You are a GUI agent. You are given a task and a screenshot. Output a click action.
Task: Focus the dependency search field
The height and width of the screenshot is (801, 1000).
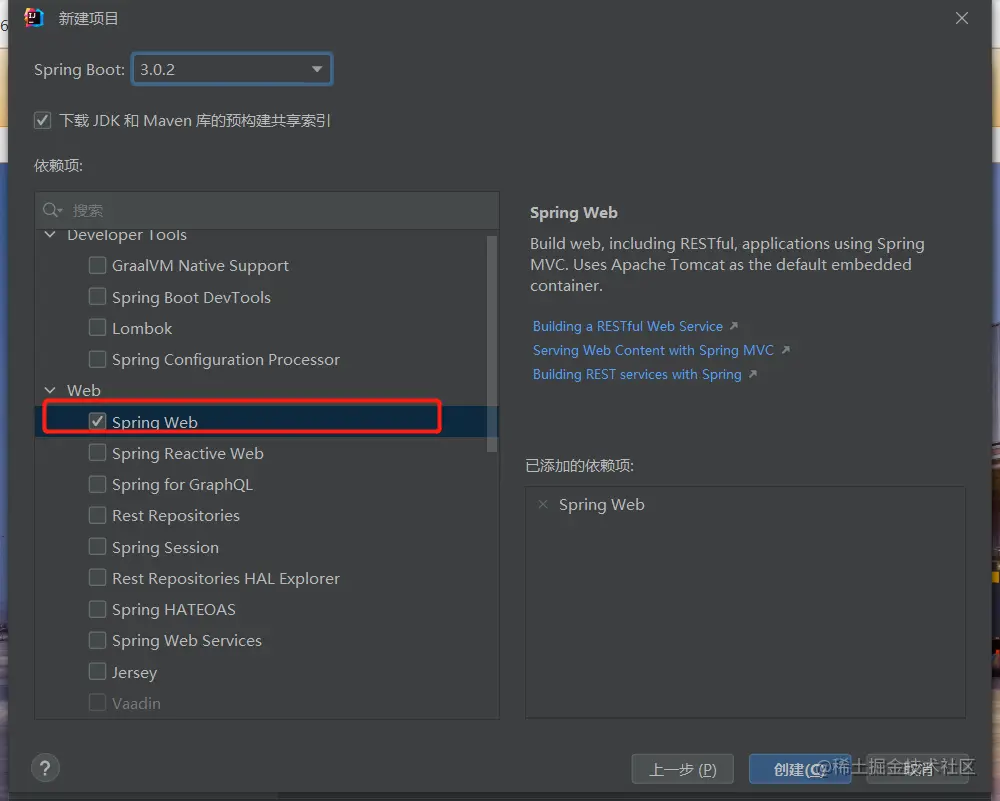(x=267, y=210)
